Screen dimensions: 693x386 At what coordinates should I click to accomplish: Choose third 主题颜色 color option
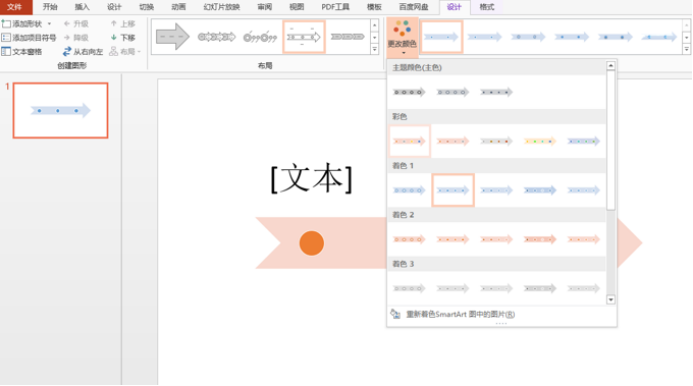click(x=496, y=92)
